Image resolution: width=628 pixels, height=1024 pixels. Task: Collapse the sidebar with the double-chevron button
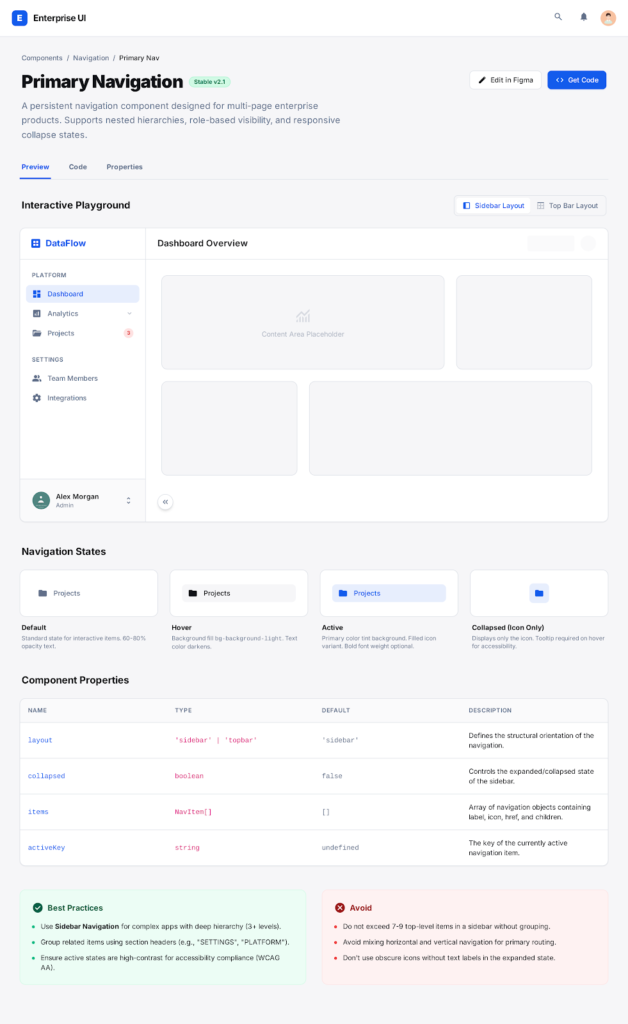[165, 502]
